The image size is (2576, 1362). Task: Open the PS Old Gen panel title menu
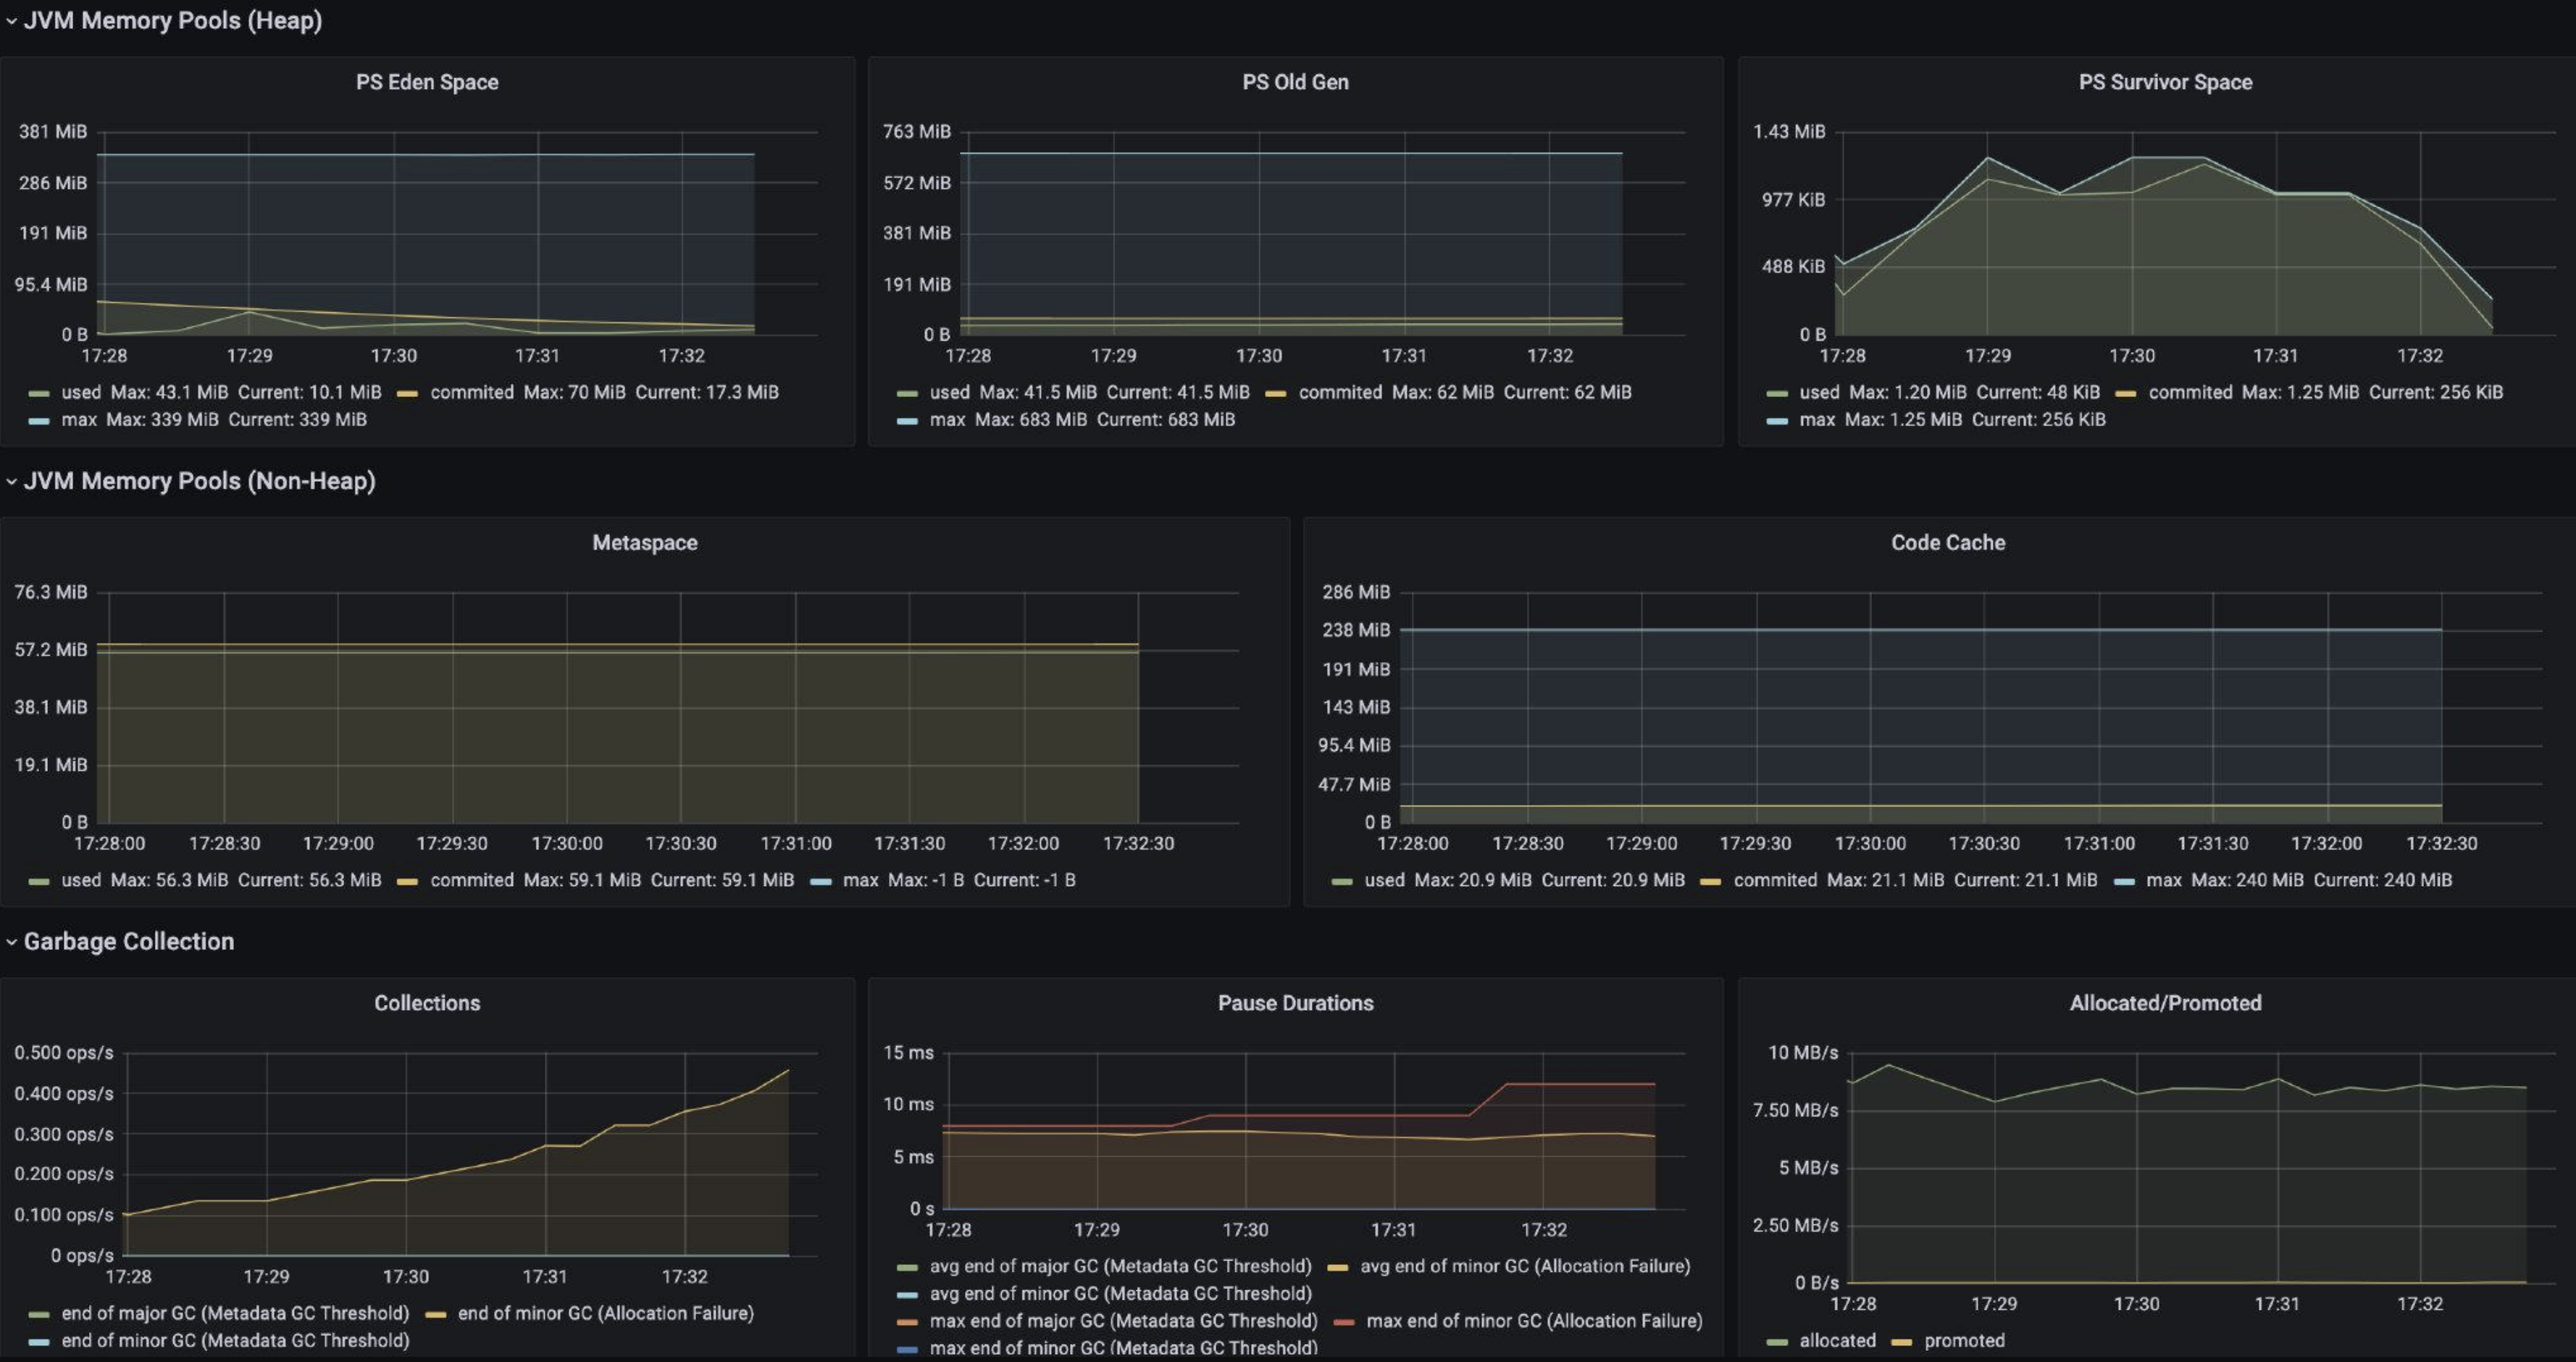1295,83
